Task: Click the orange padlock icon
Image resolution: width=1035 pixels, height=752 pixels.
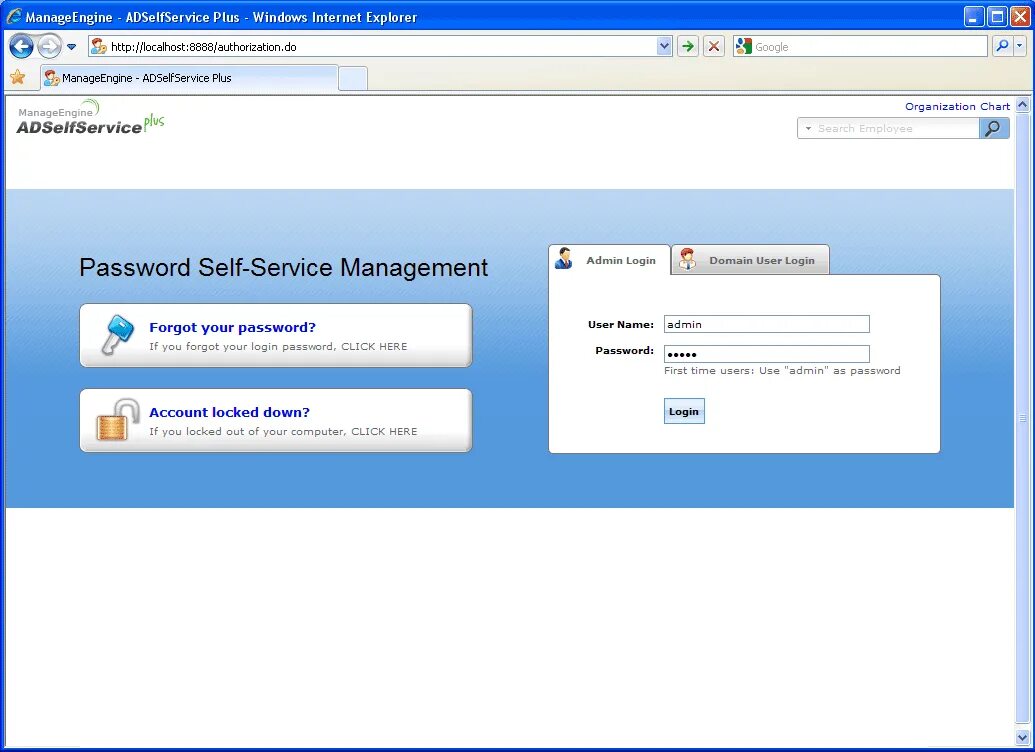Action: pos(117,420)
